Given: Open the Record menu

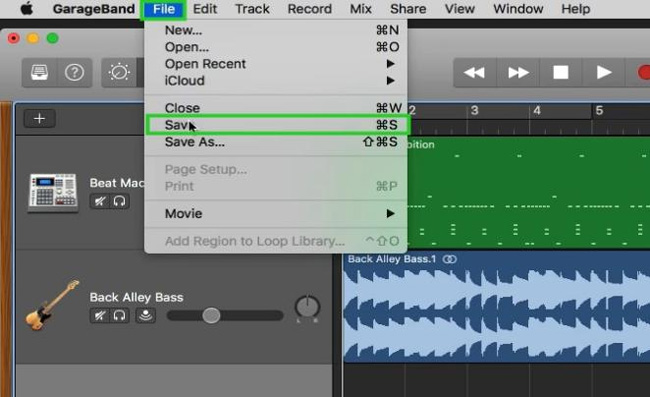Looking at the screenshot, I should coord(310,9).
